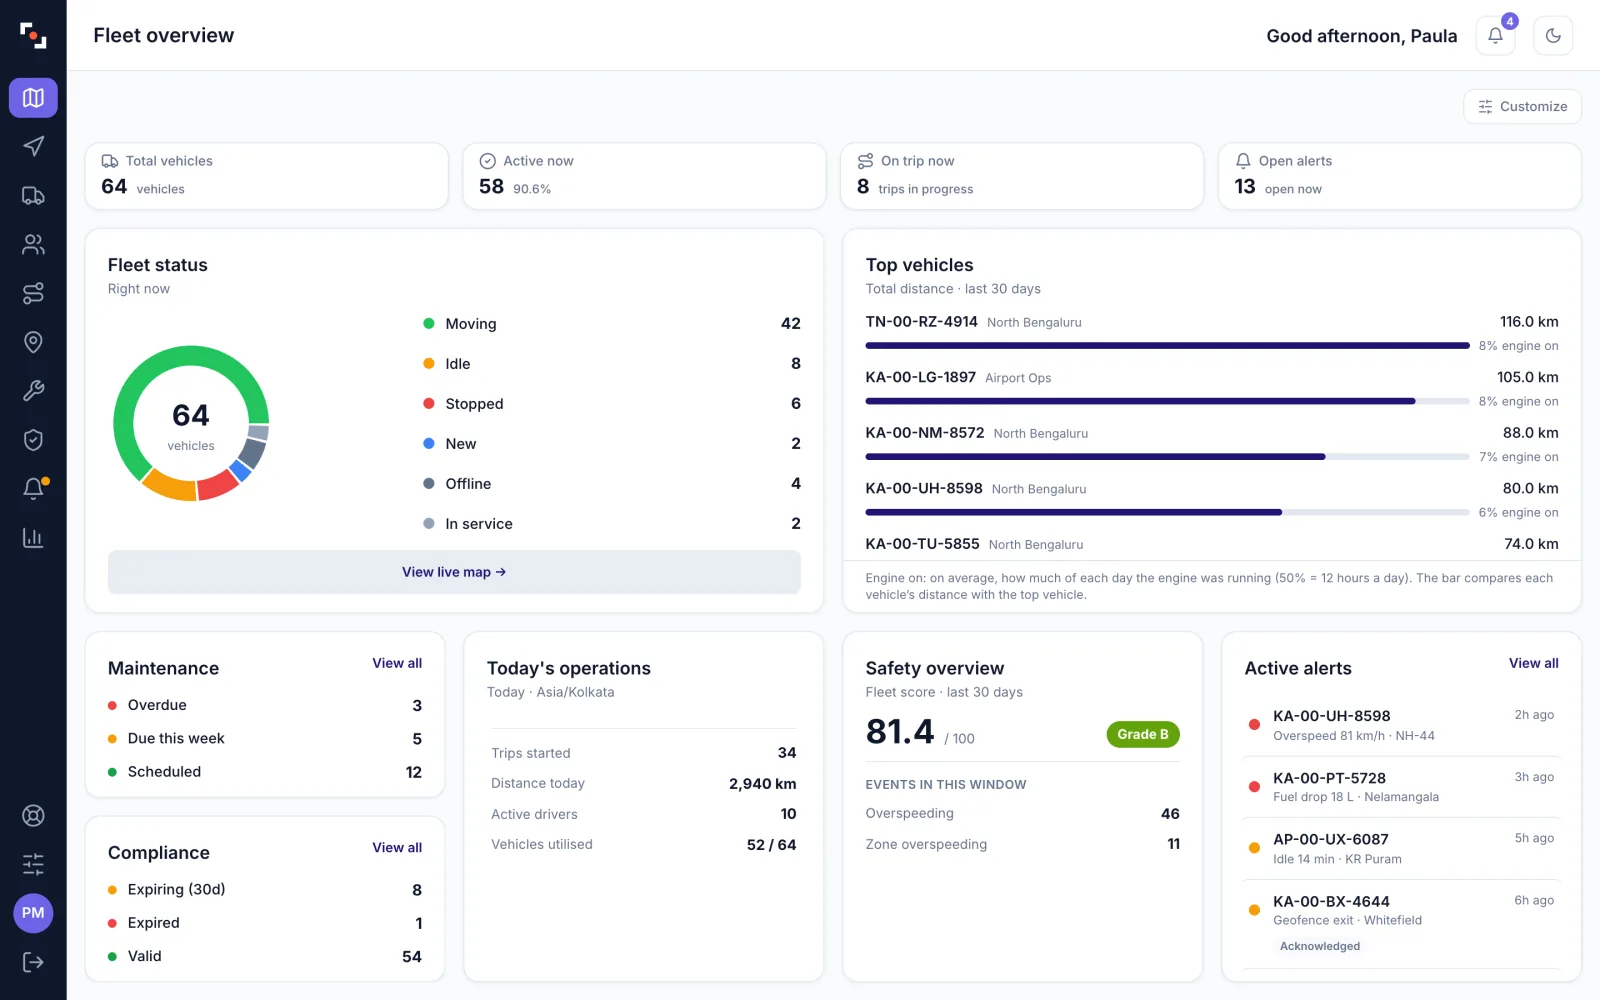1600x1000 pixels.
Task: Open header notifications bell with badge 4
Action: 1496,36
